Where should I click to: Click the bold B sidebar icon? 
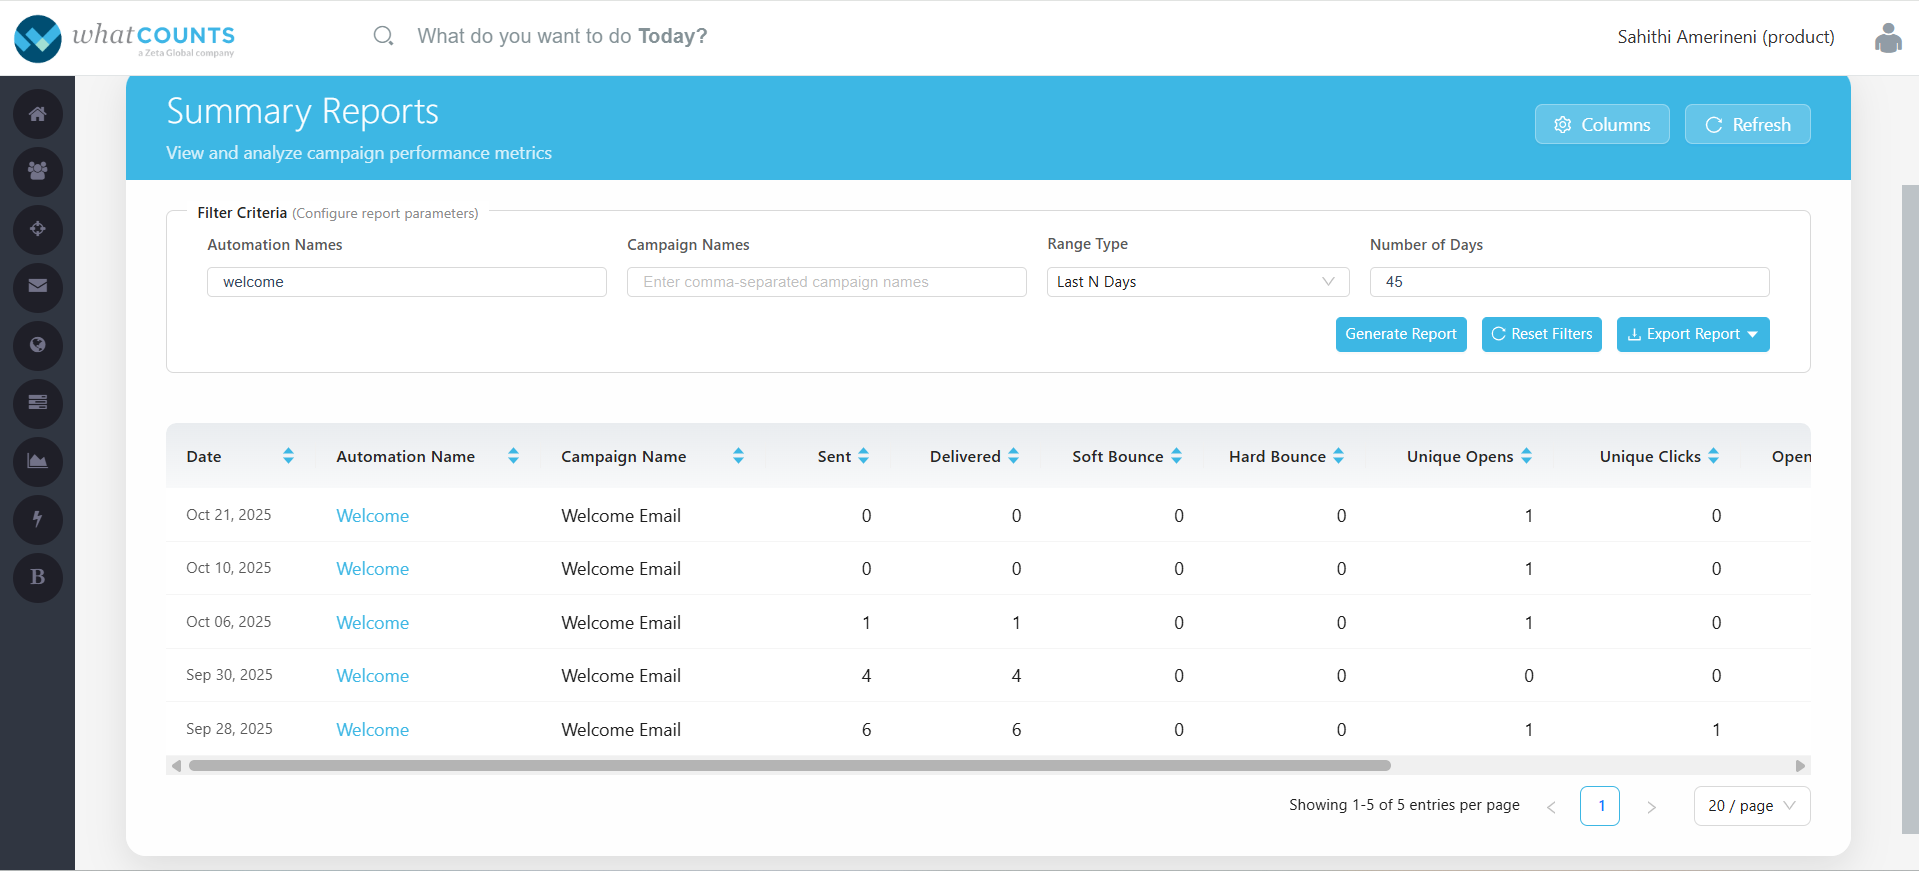[x=38, y=577]
